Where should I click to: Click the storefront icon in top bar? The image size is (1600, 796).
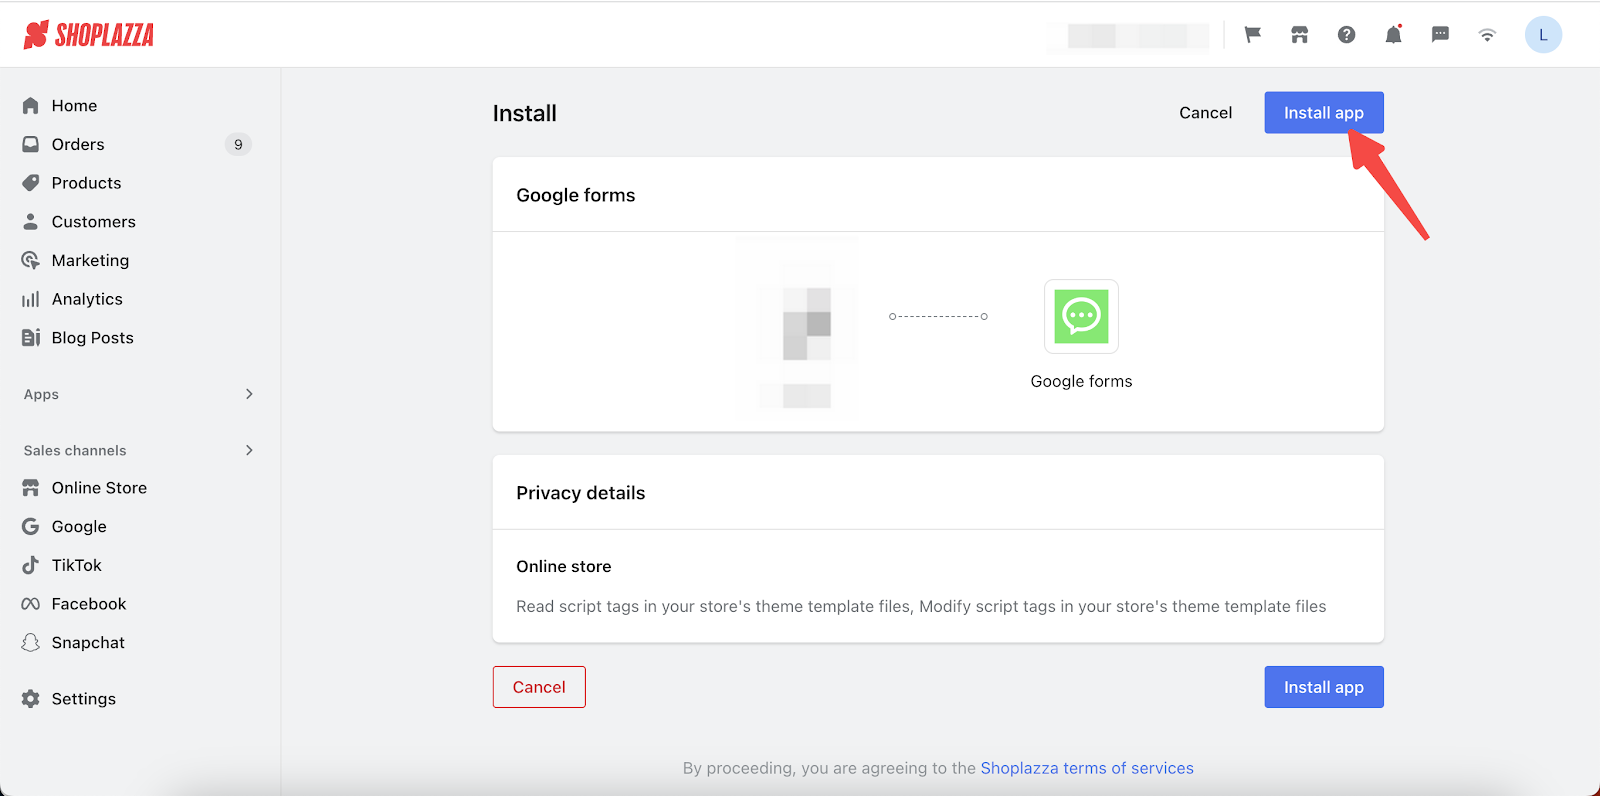tap(1299, 35)
